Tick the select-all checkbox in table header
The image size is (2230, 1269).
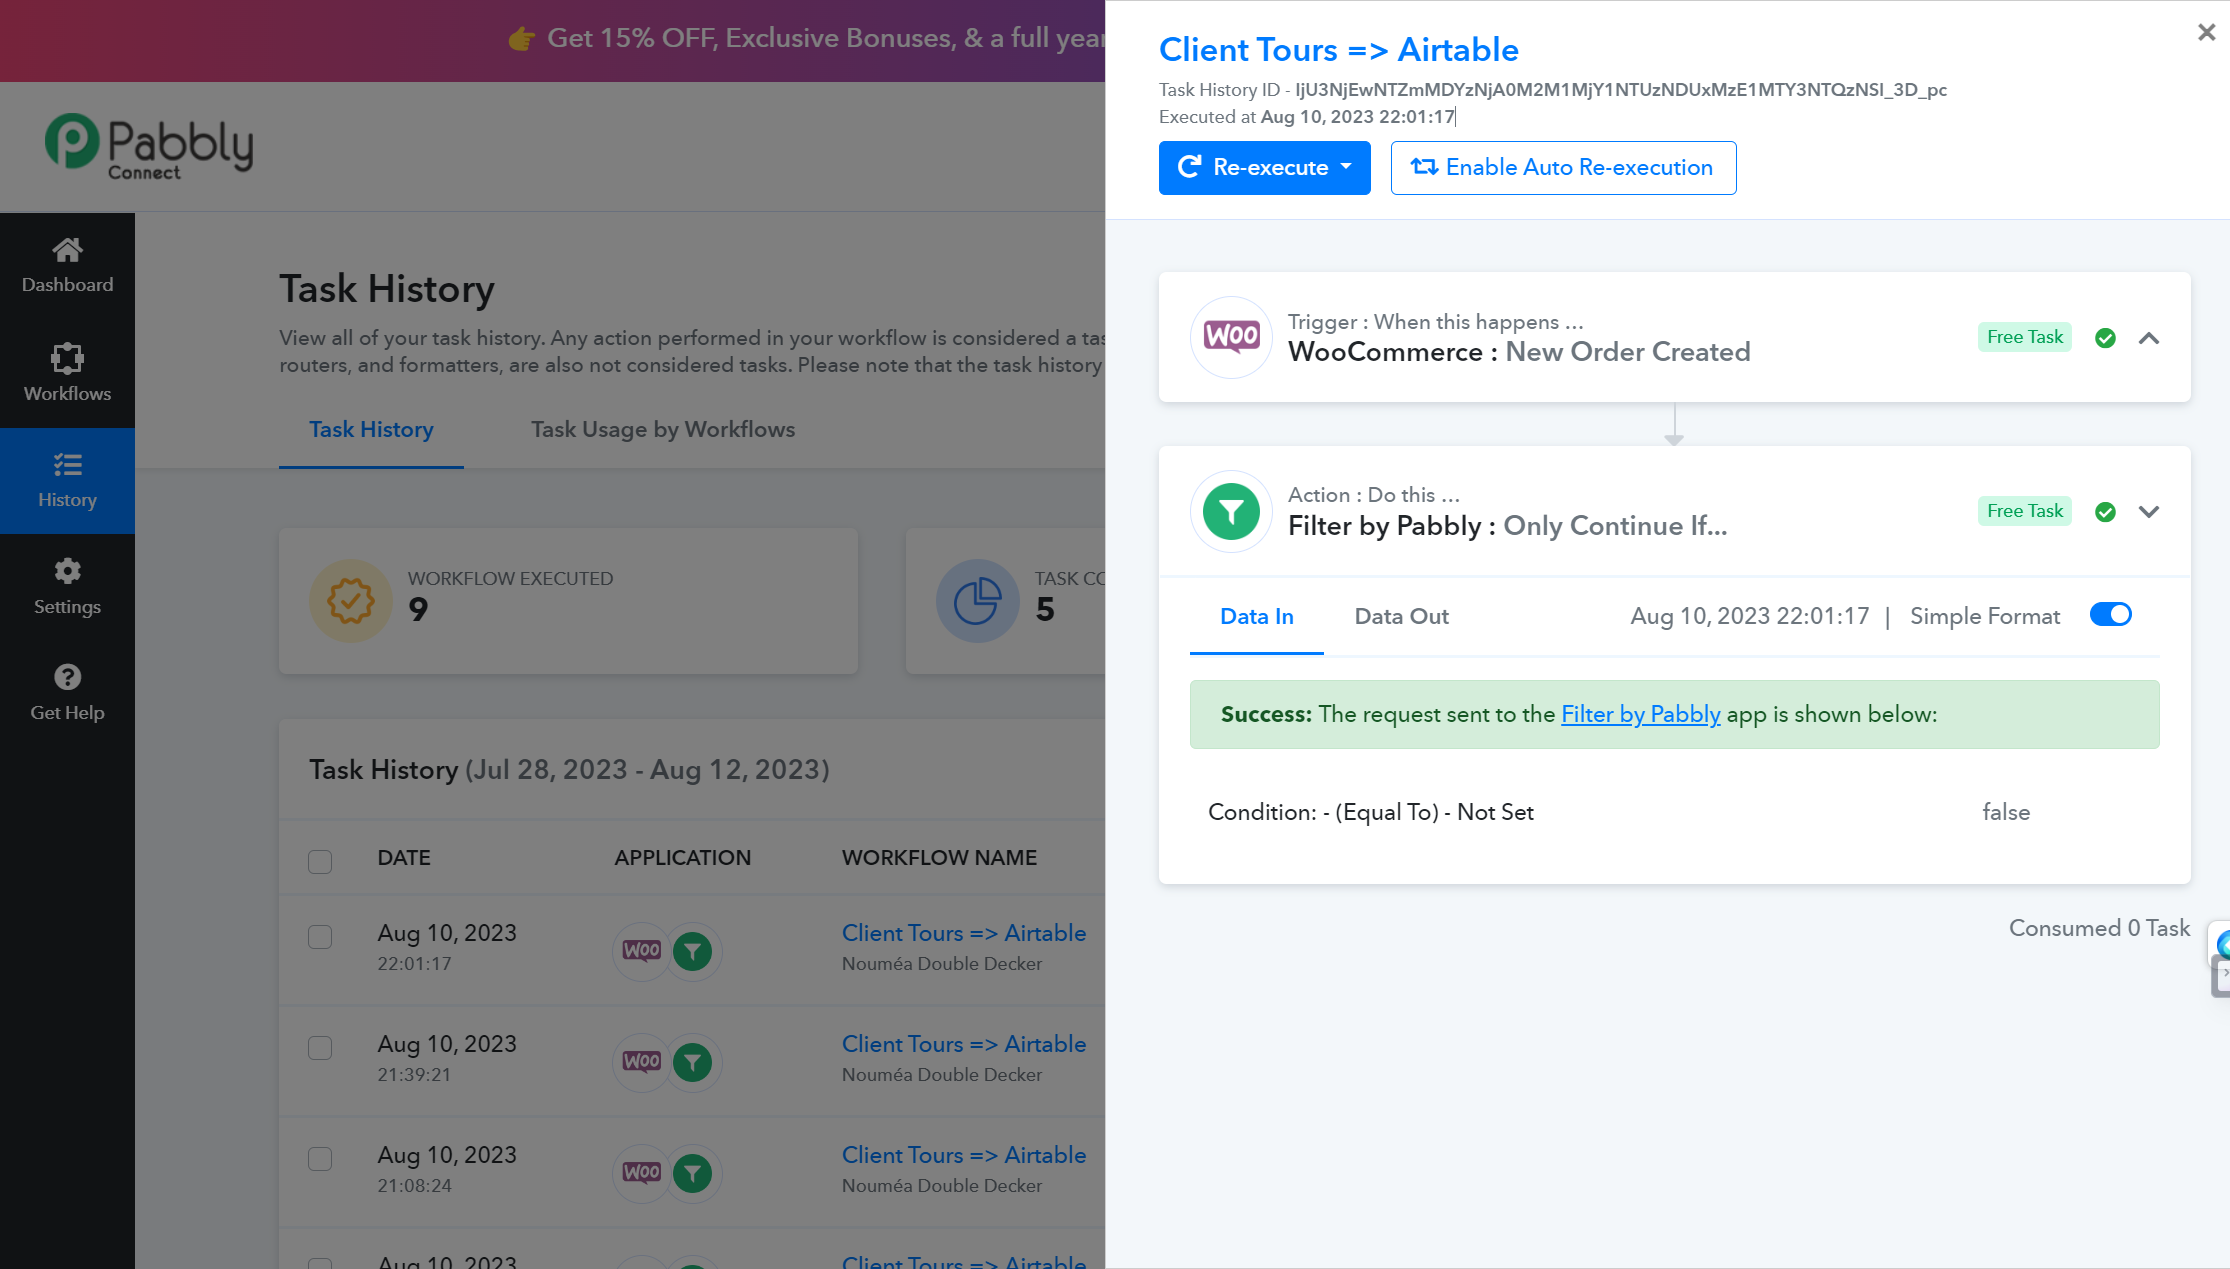(x=320, y=861)
